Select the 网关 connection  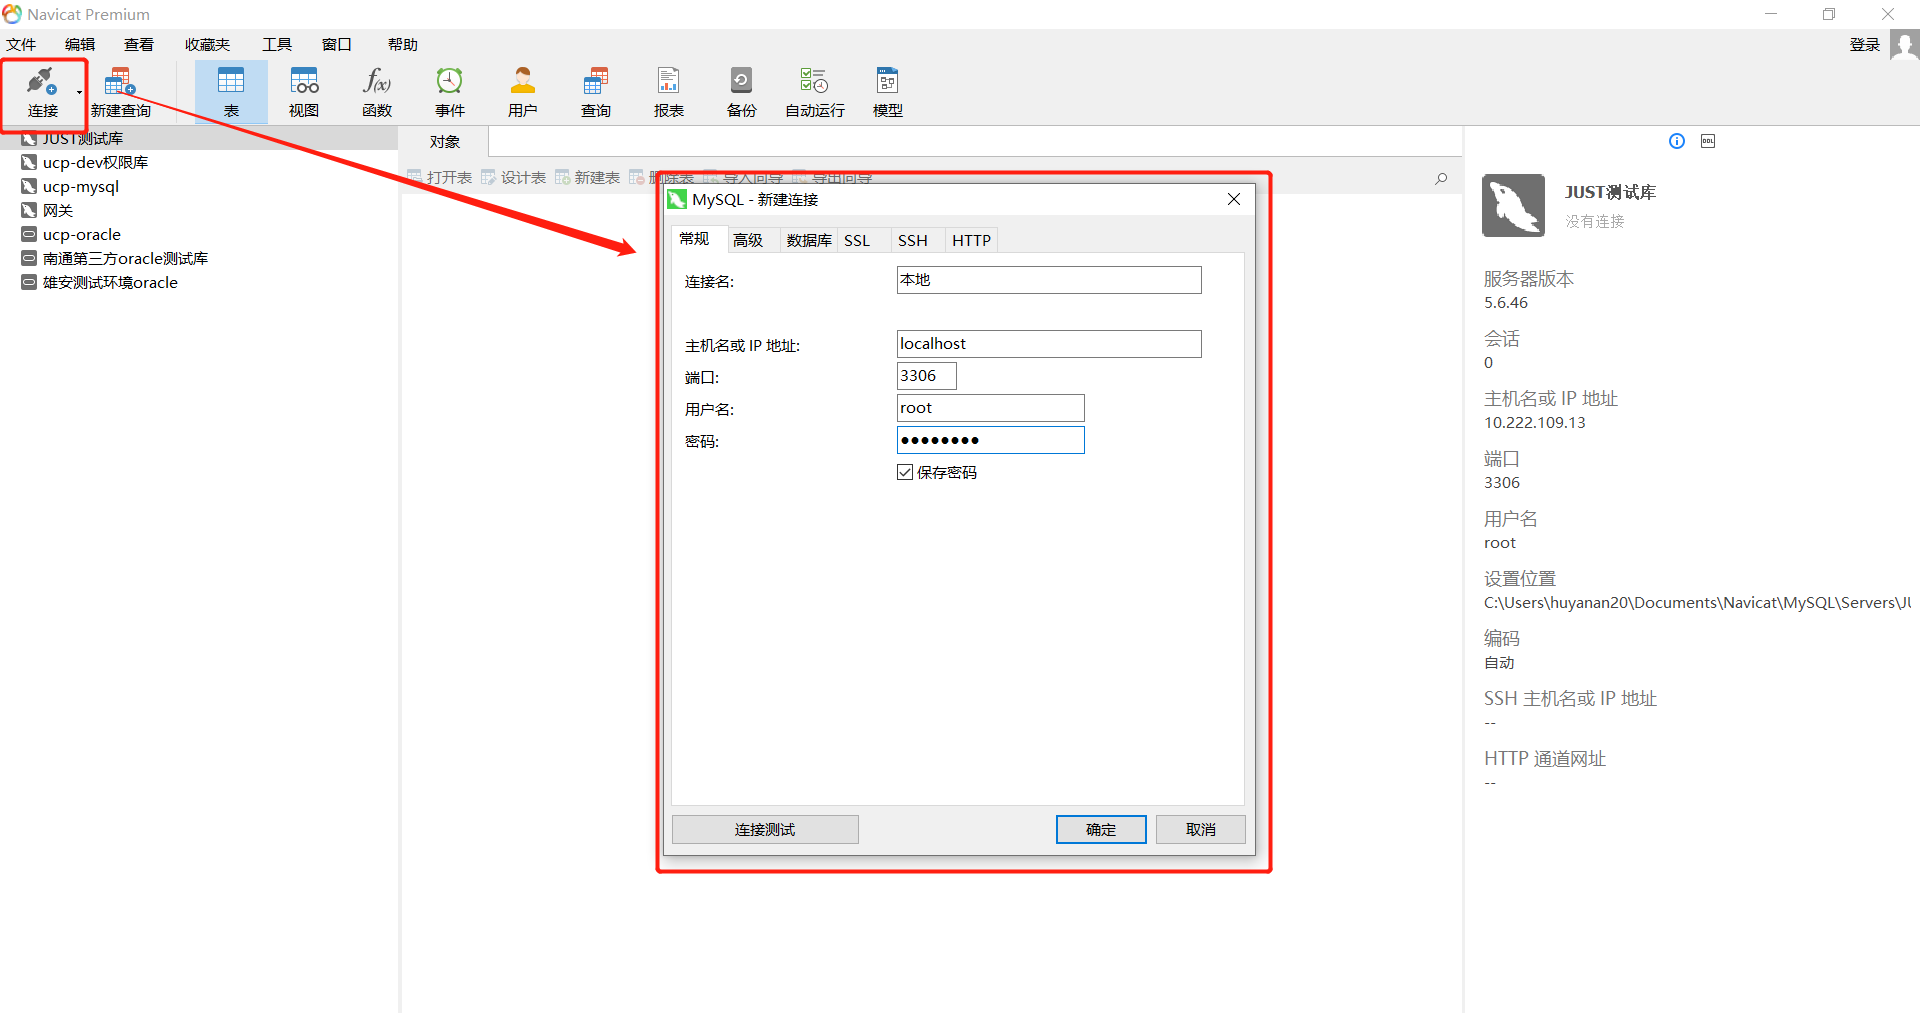[58, 210]
